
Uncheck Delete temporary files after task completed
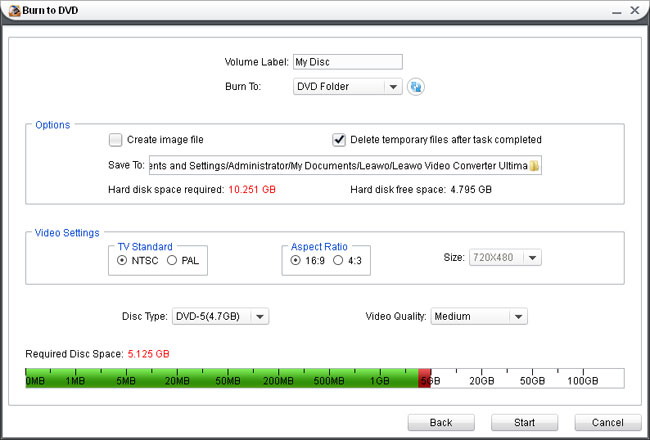339,140
